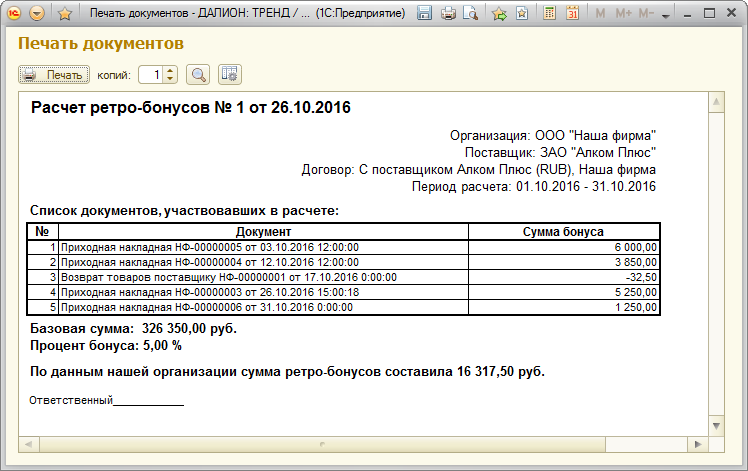Click the printer icon in the title bar
Screen dimensions: 748x471
pos(448,13)
